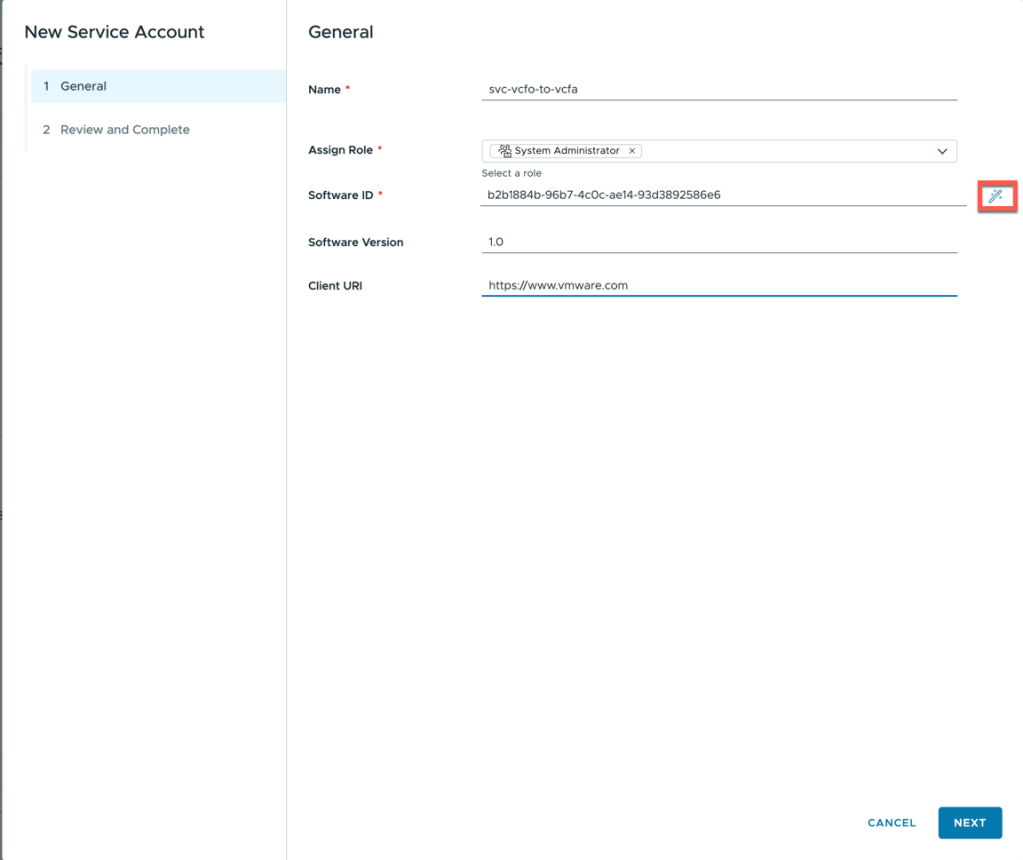Click the generate Software ID wand icon
This screenshot has height=860, width=1023.
pyautogui.click(x=995, y=196)
